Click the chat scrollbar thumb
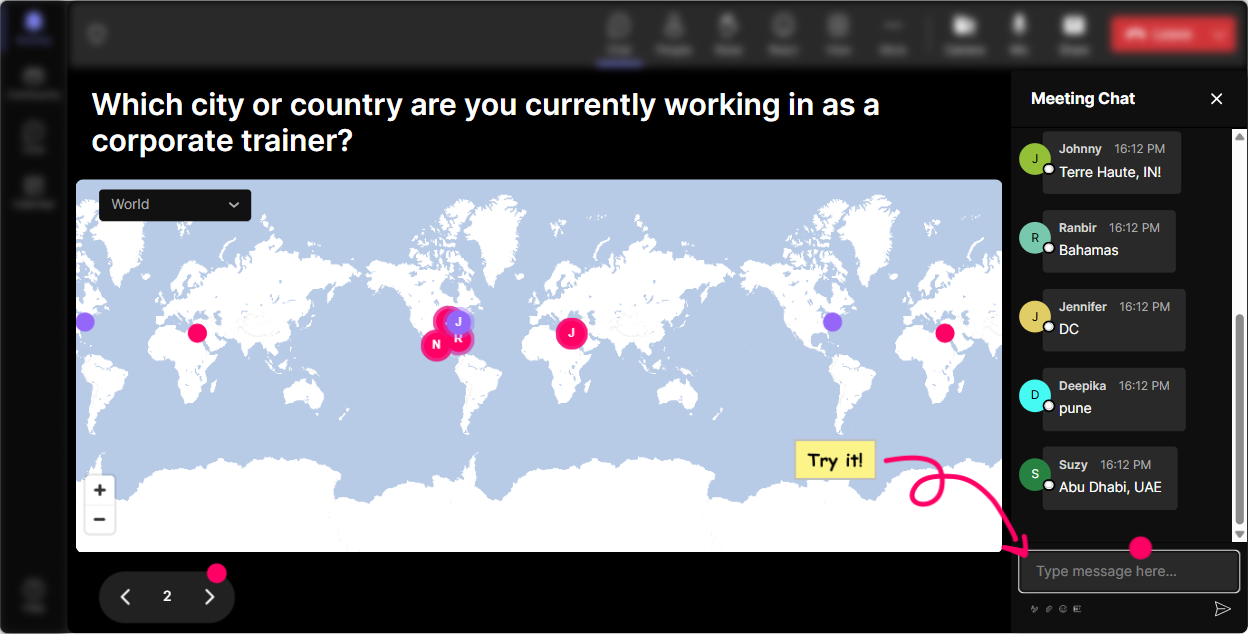1248x634 pixels. [1240, 420]
